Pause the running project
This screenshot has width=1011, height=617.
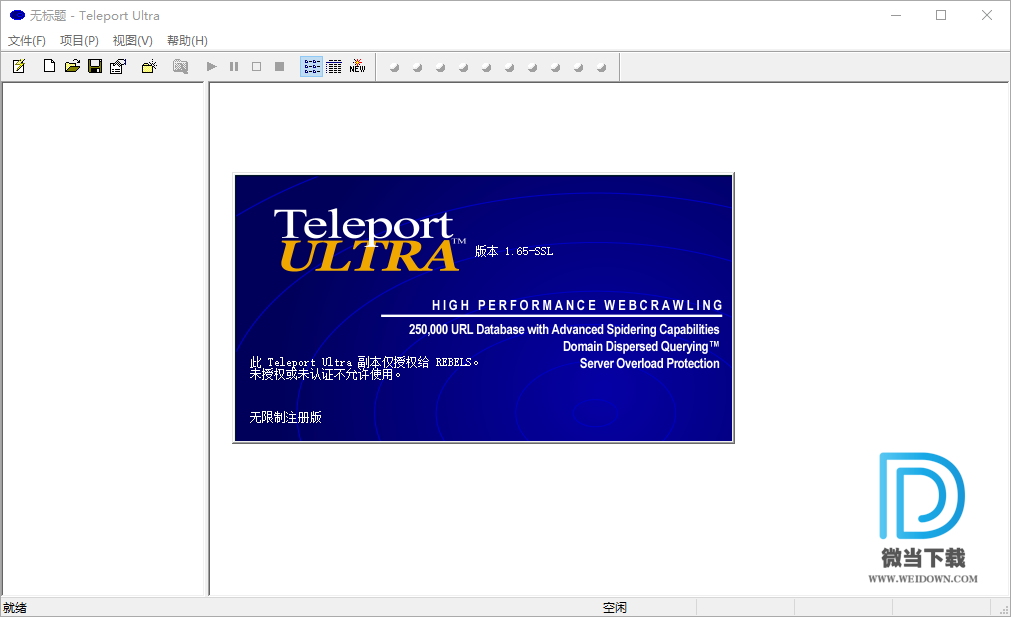pyautogui.click(x=234, y=66)
